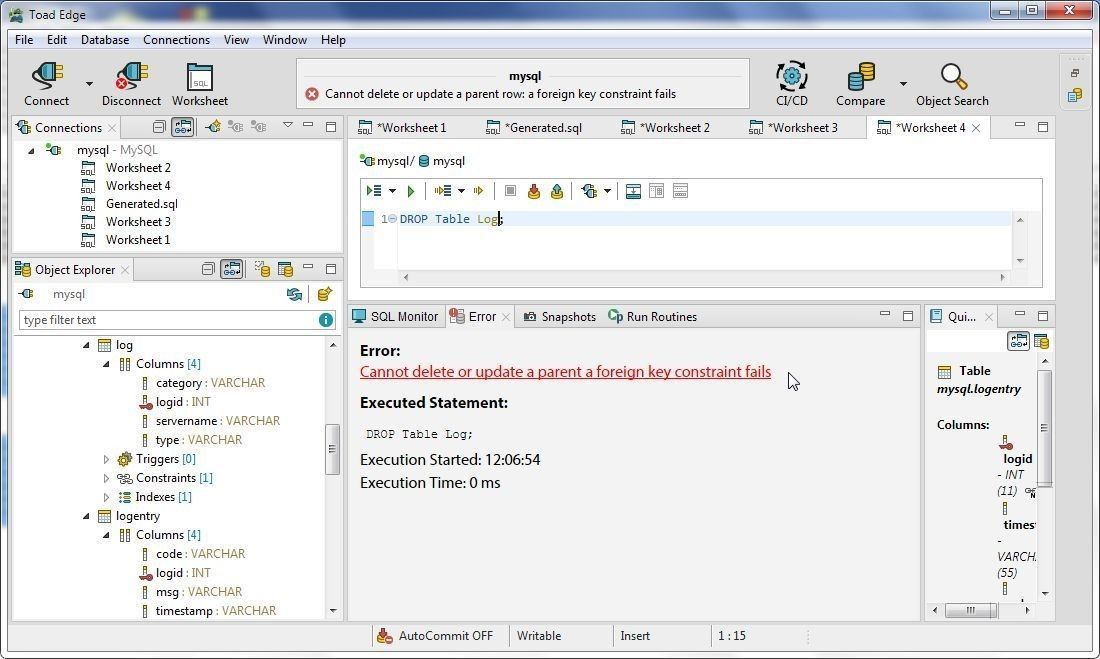Click the filter info icon in Object Explorer

pos(326,320)
